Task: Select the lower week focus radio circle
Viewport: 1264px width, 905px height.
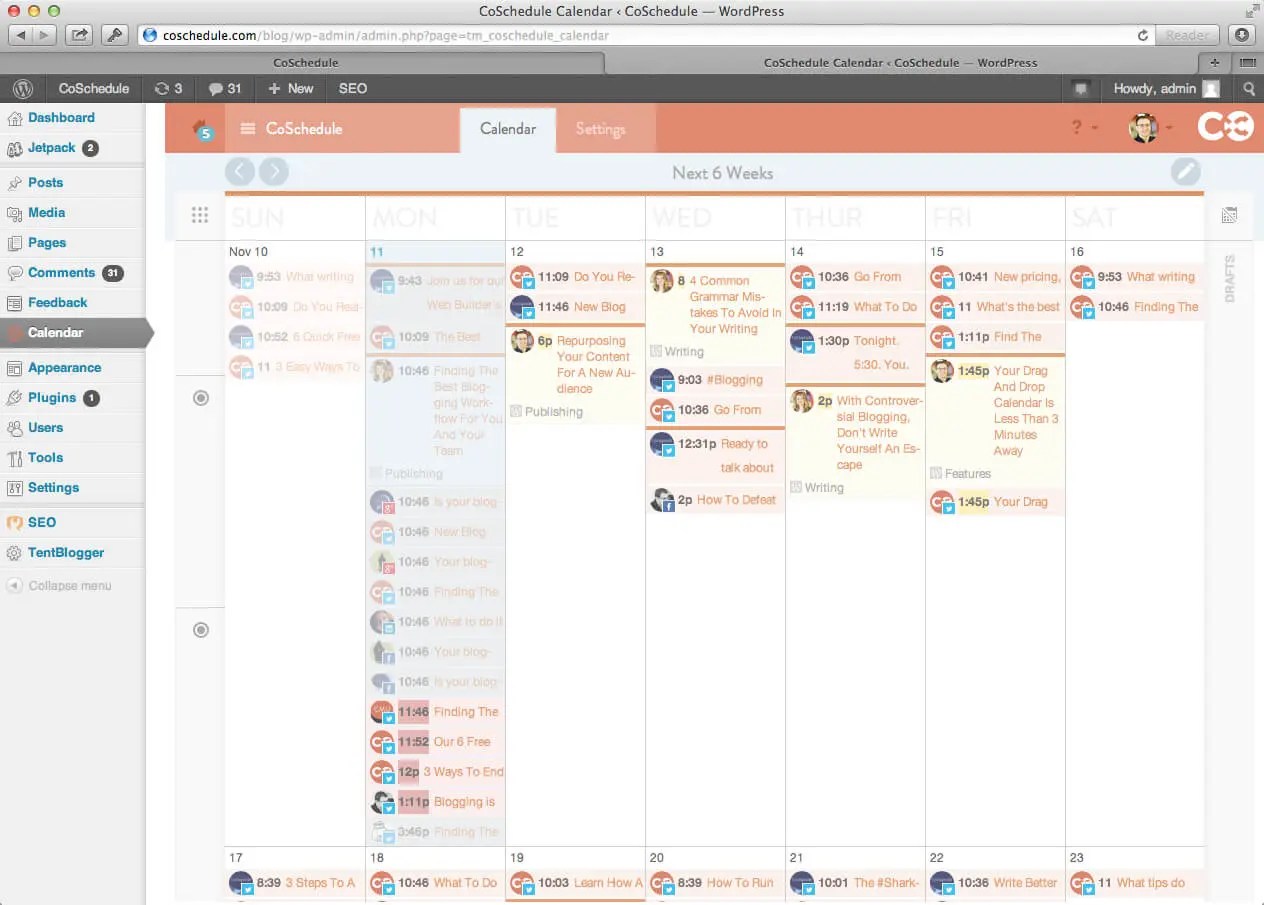Action: pyautogui.click(x=200, y=629)
